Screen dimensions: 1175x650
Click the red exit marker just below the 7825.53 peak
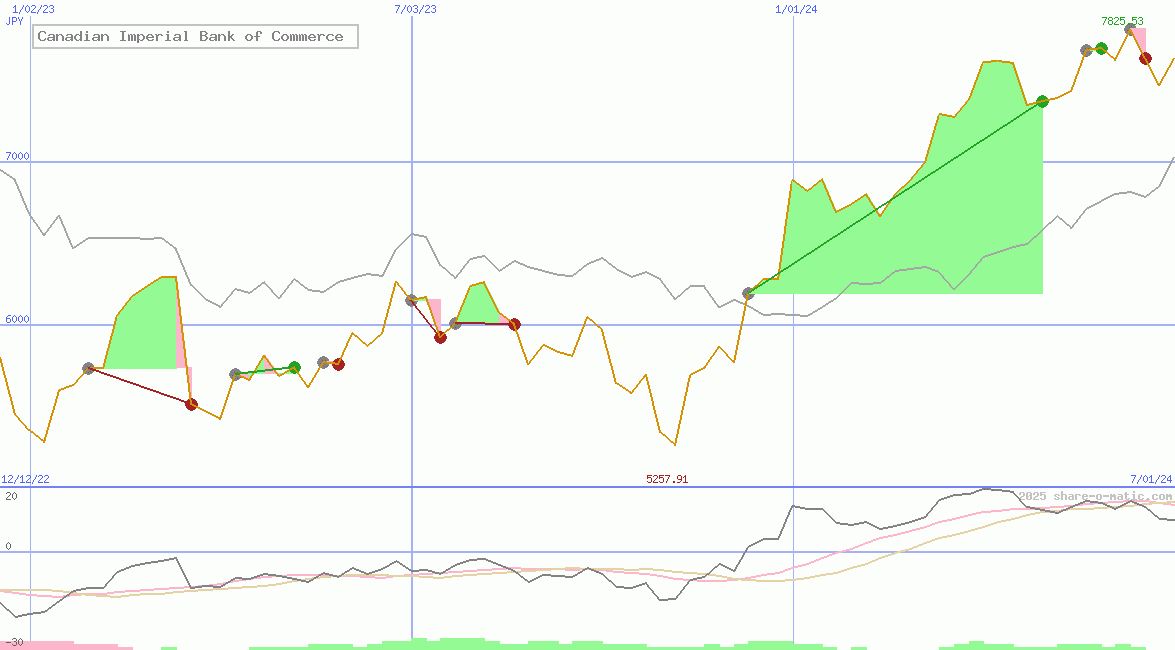point(1145,58)
